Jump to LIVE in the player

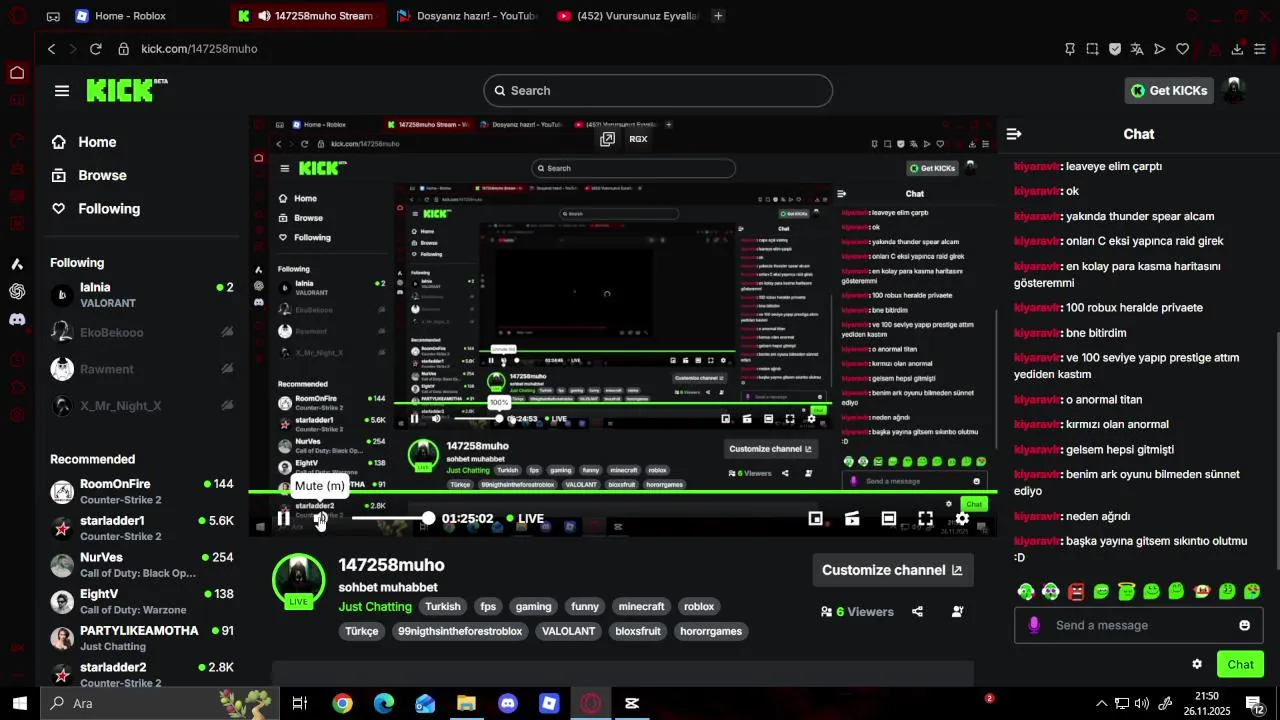coord(525,518)
